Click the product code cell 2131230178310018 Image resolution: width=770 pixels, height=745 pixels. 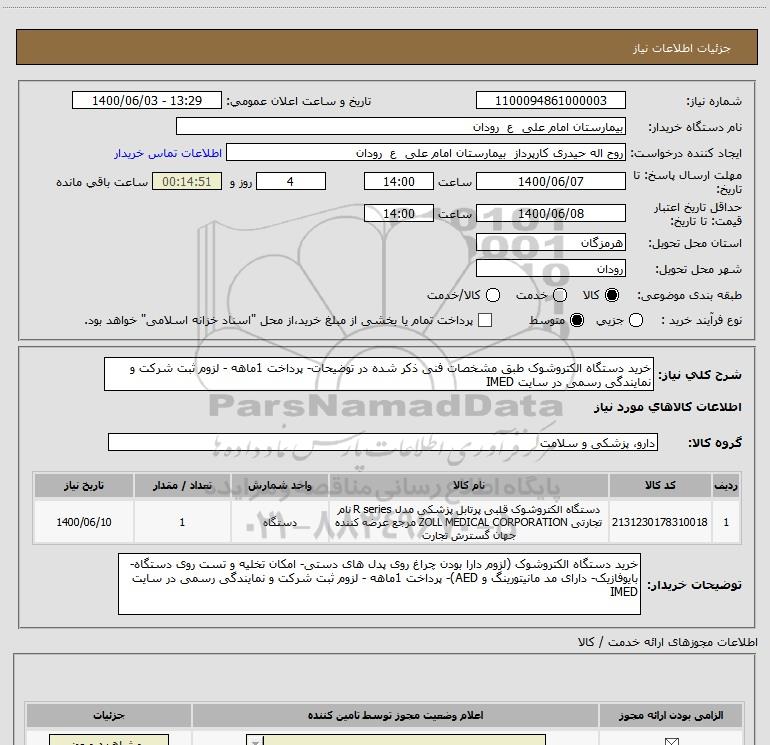click(x=660, y=522)
